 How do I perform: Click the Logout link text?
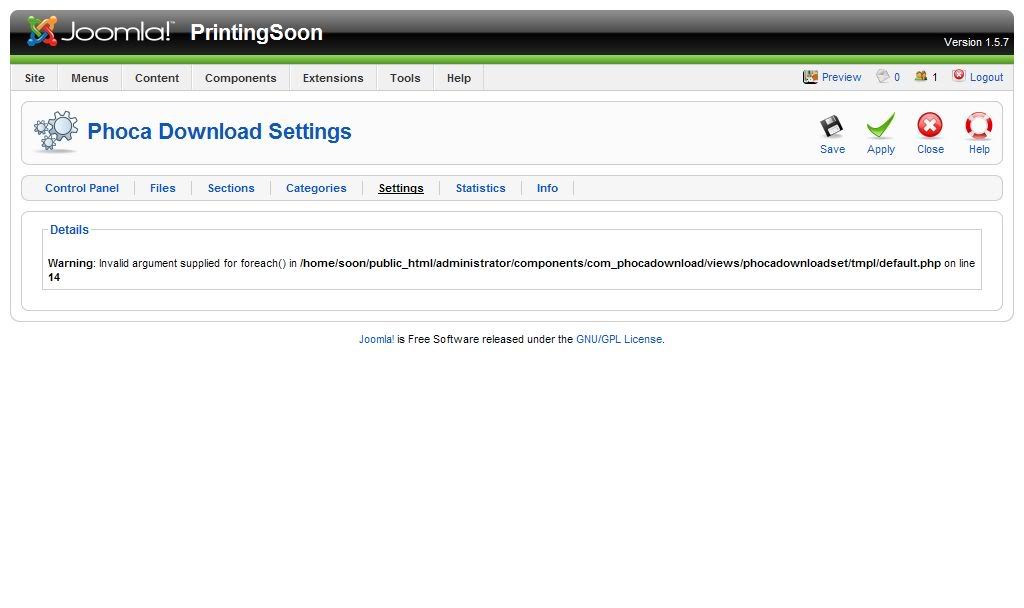[986, 77]
